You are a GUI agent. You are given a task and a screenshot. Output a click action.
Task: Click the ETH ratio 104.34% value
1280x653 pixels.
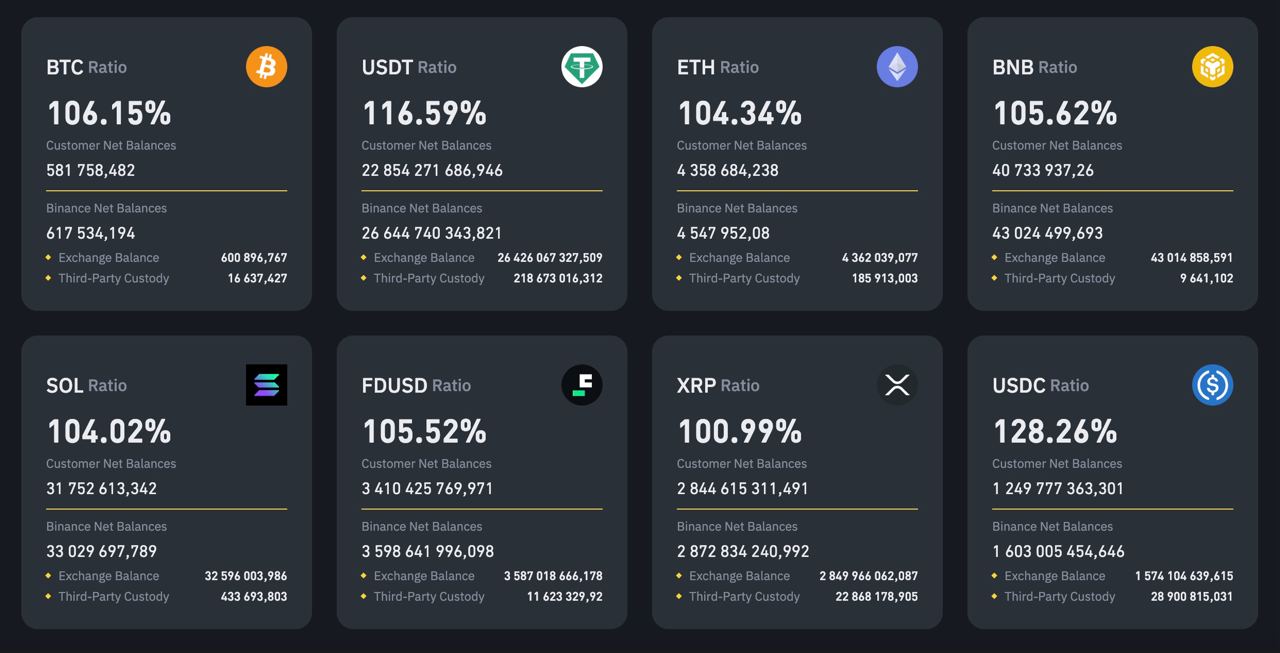point(739,113)
